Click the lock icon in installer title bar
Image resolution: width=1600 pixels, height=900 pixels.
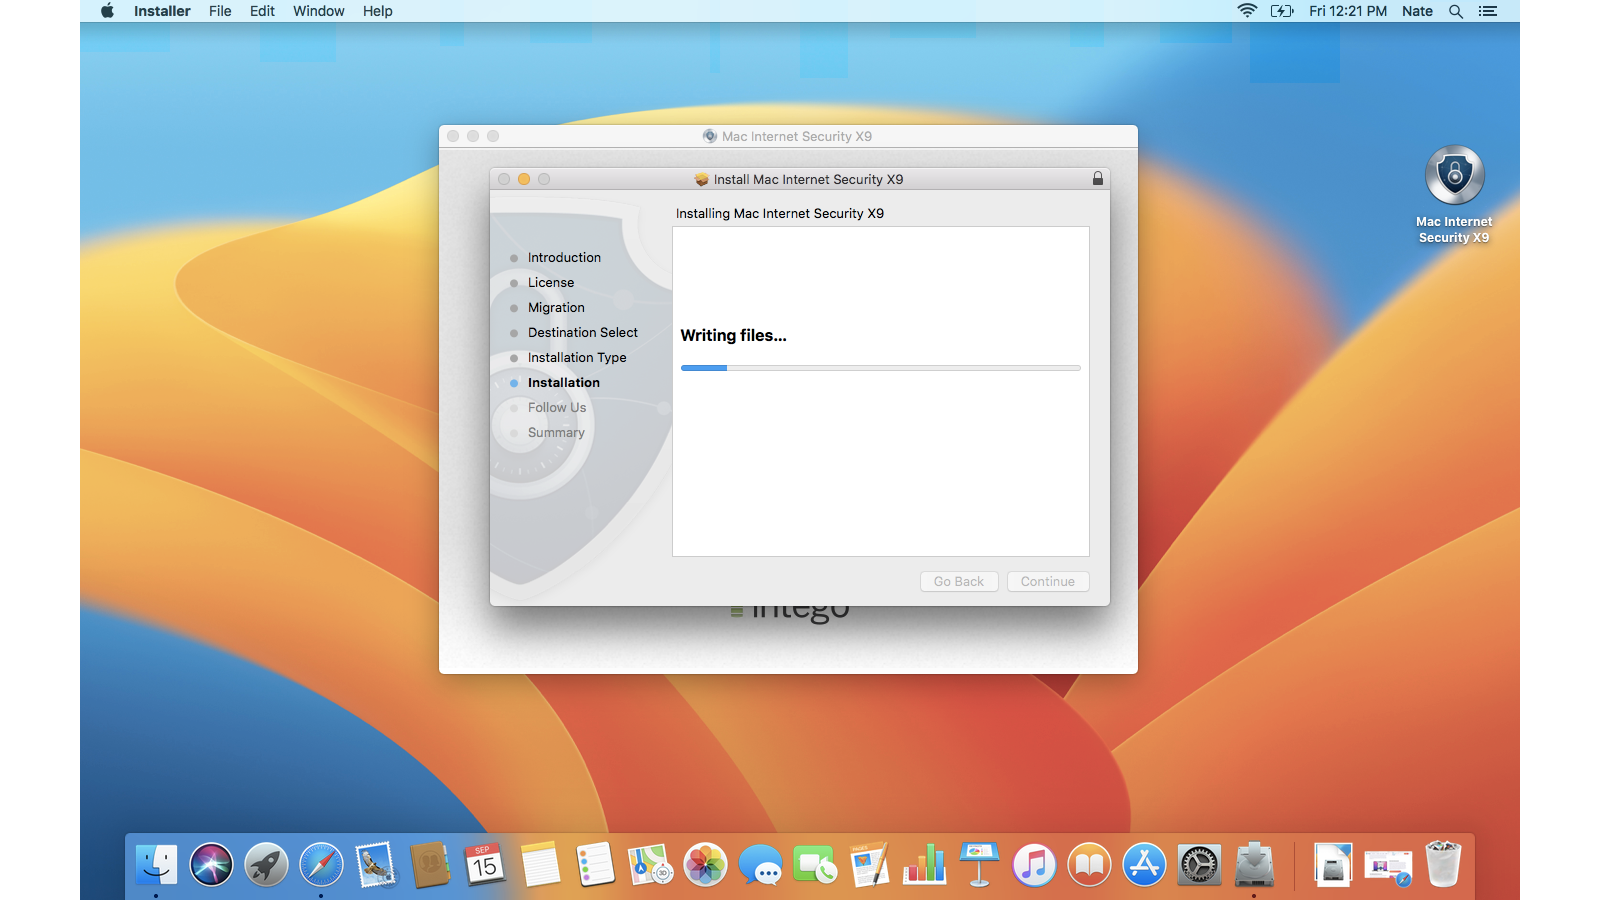1098,179
